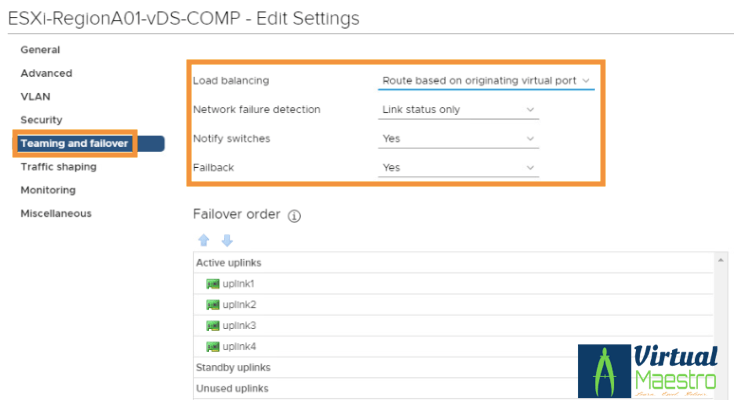Open the Security settings section
The width and height of the screenshot is (734, 400).
[42, 120]
